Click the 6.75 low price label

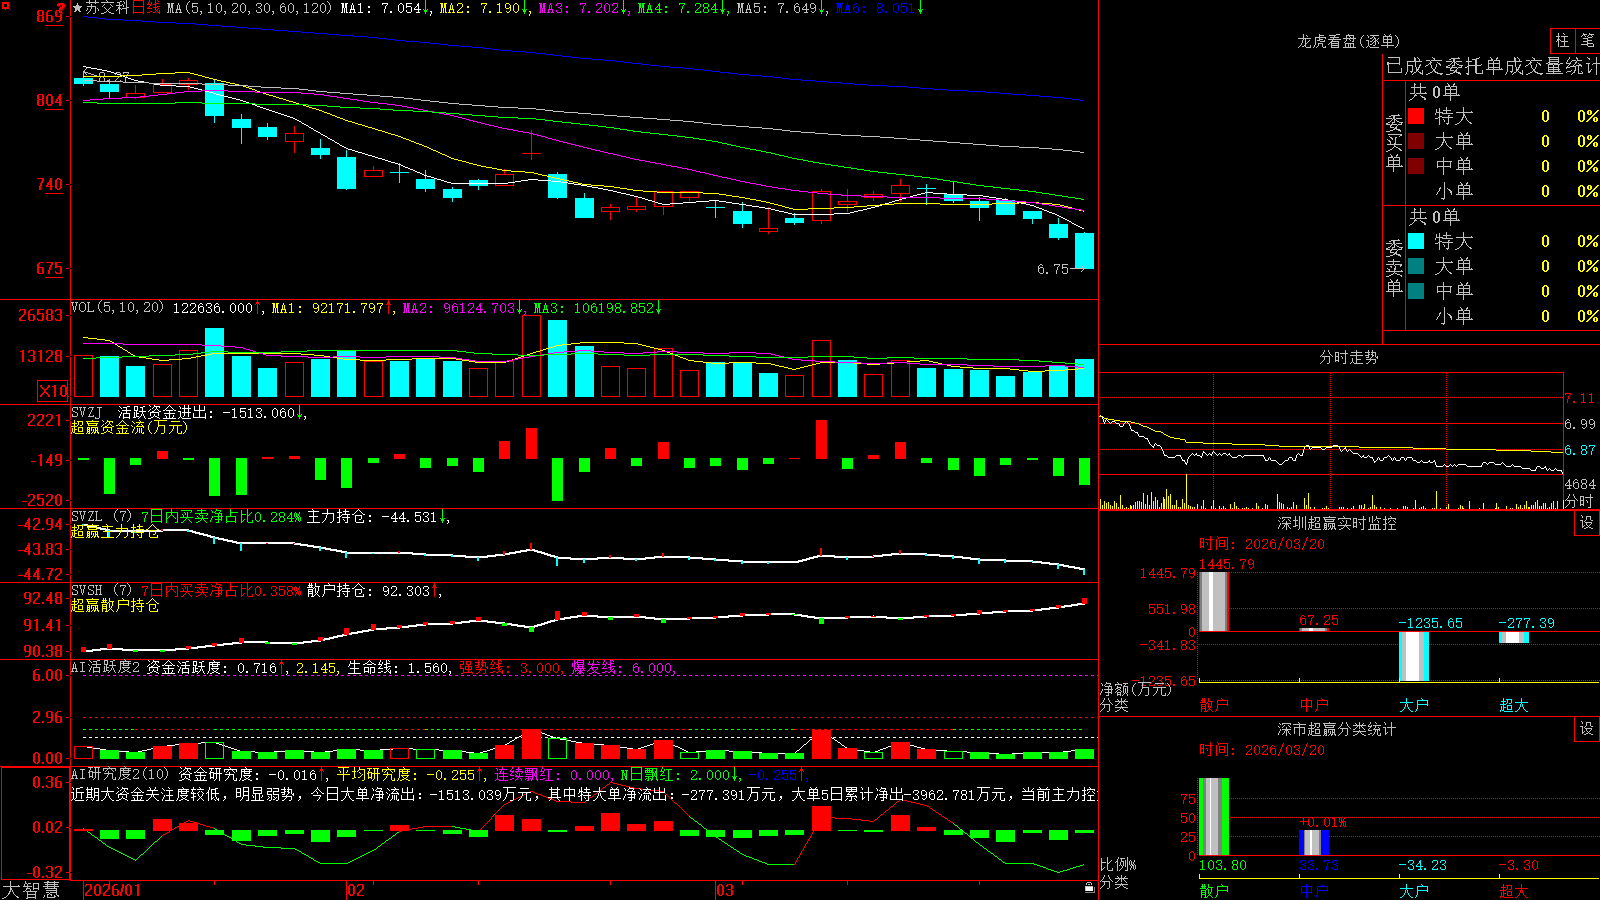pyautogui.click(x=1053, y=269)
